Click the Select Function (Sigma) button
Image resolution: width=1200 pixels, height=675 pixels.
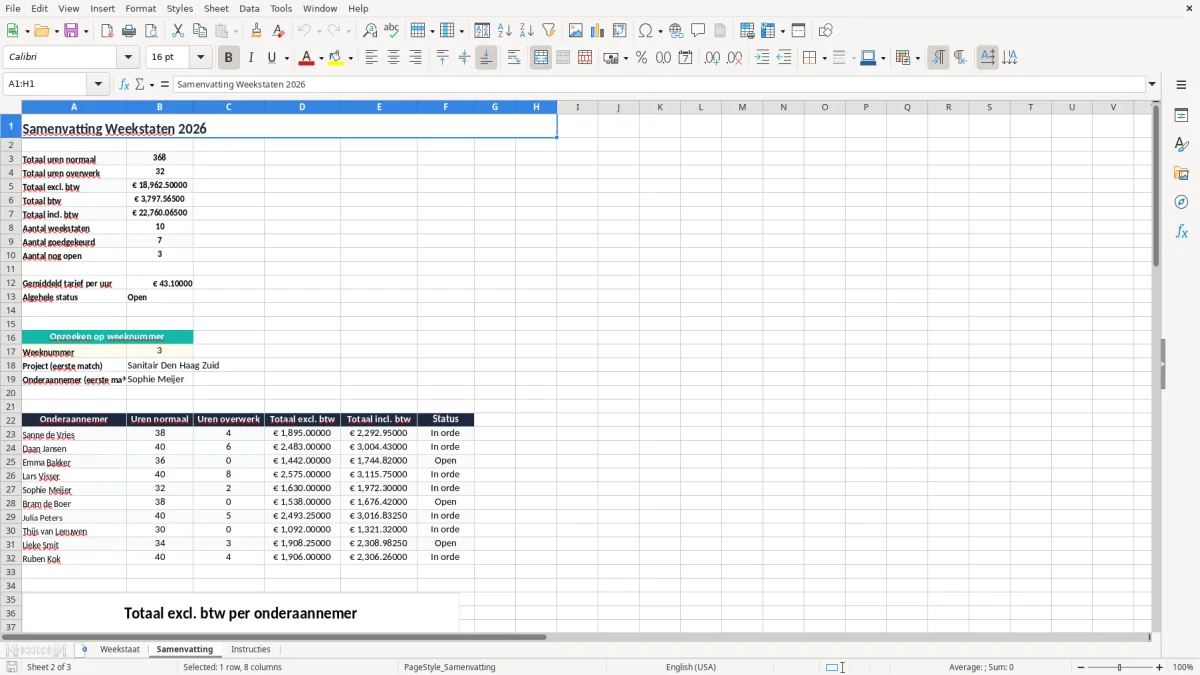point(140,84)
